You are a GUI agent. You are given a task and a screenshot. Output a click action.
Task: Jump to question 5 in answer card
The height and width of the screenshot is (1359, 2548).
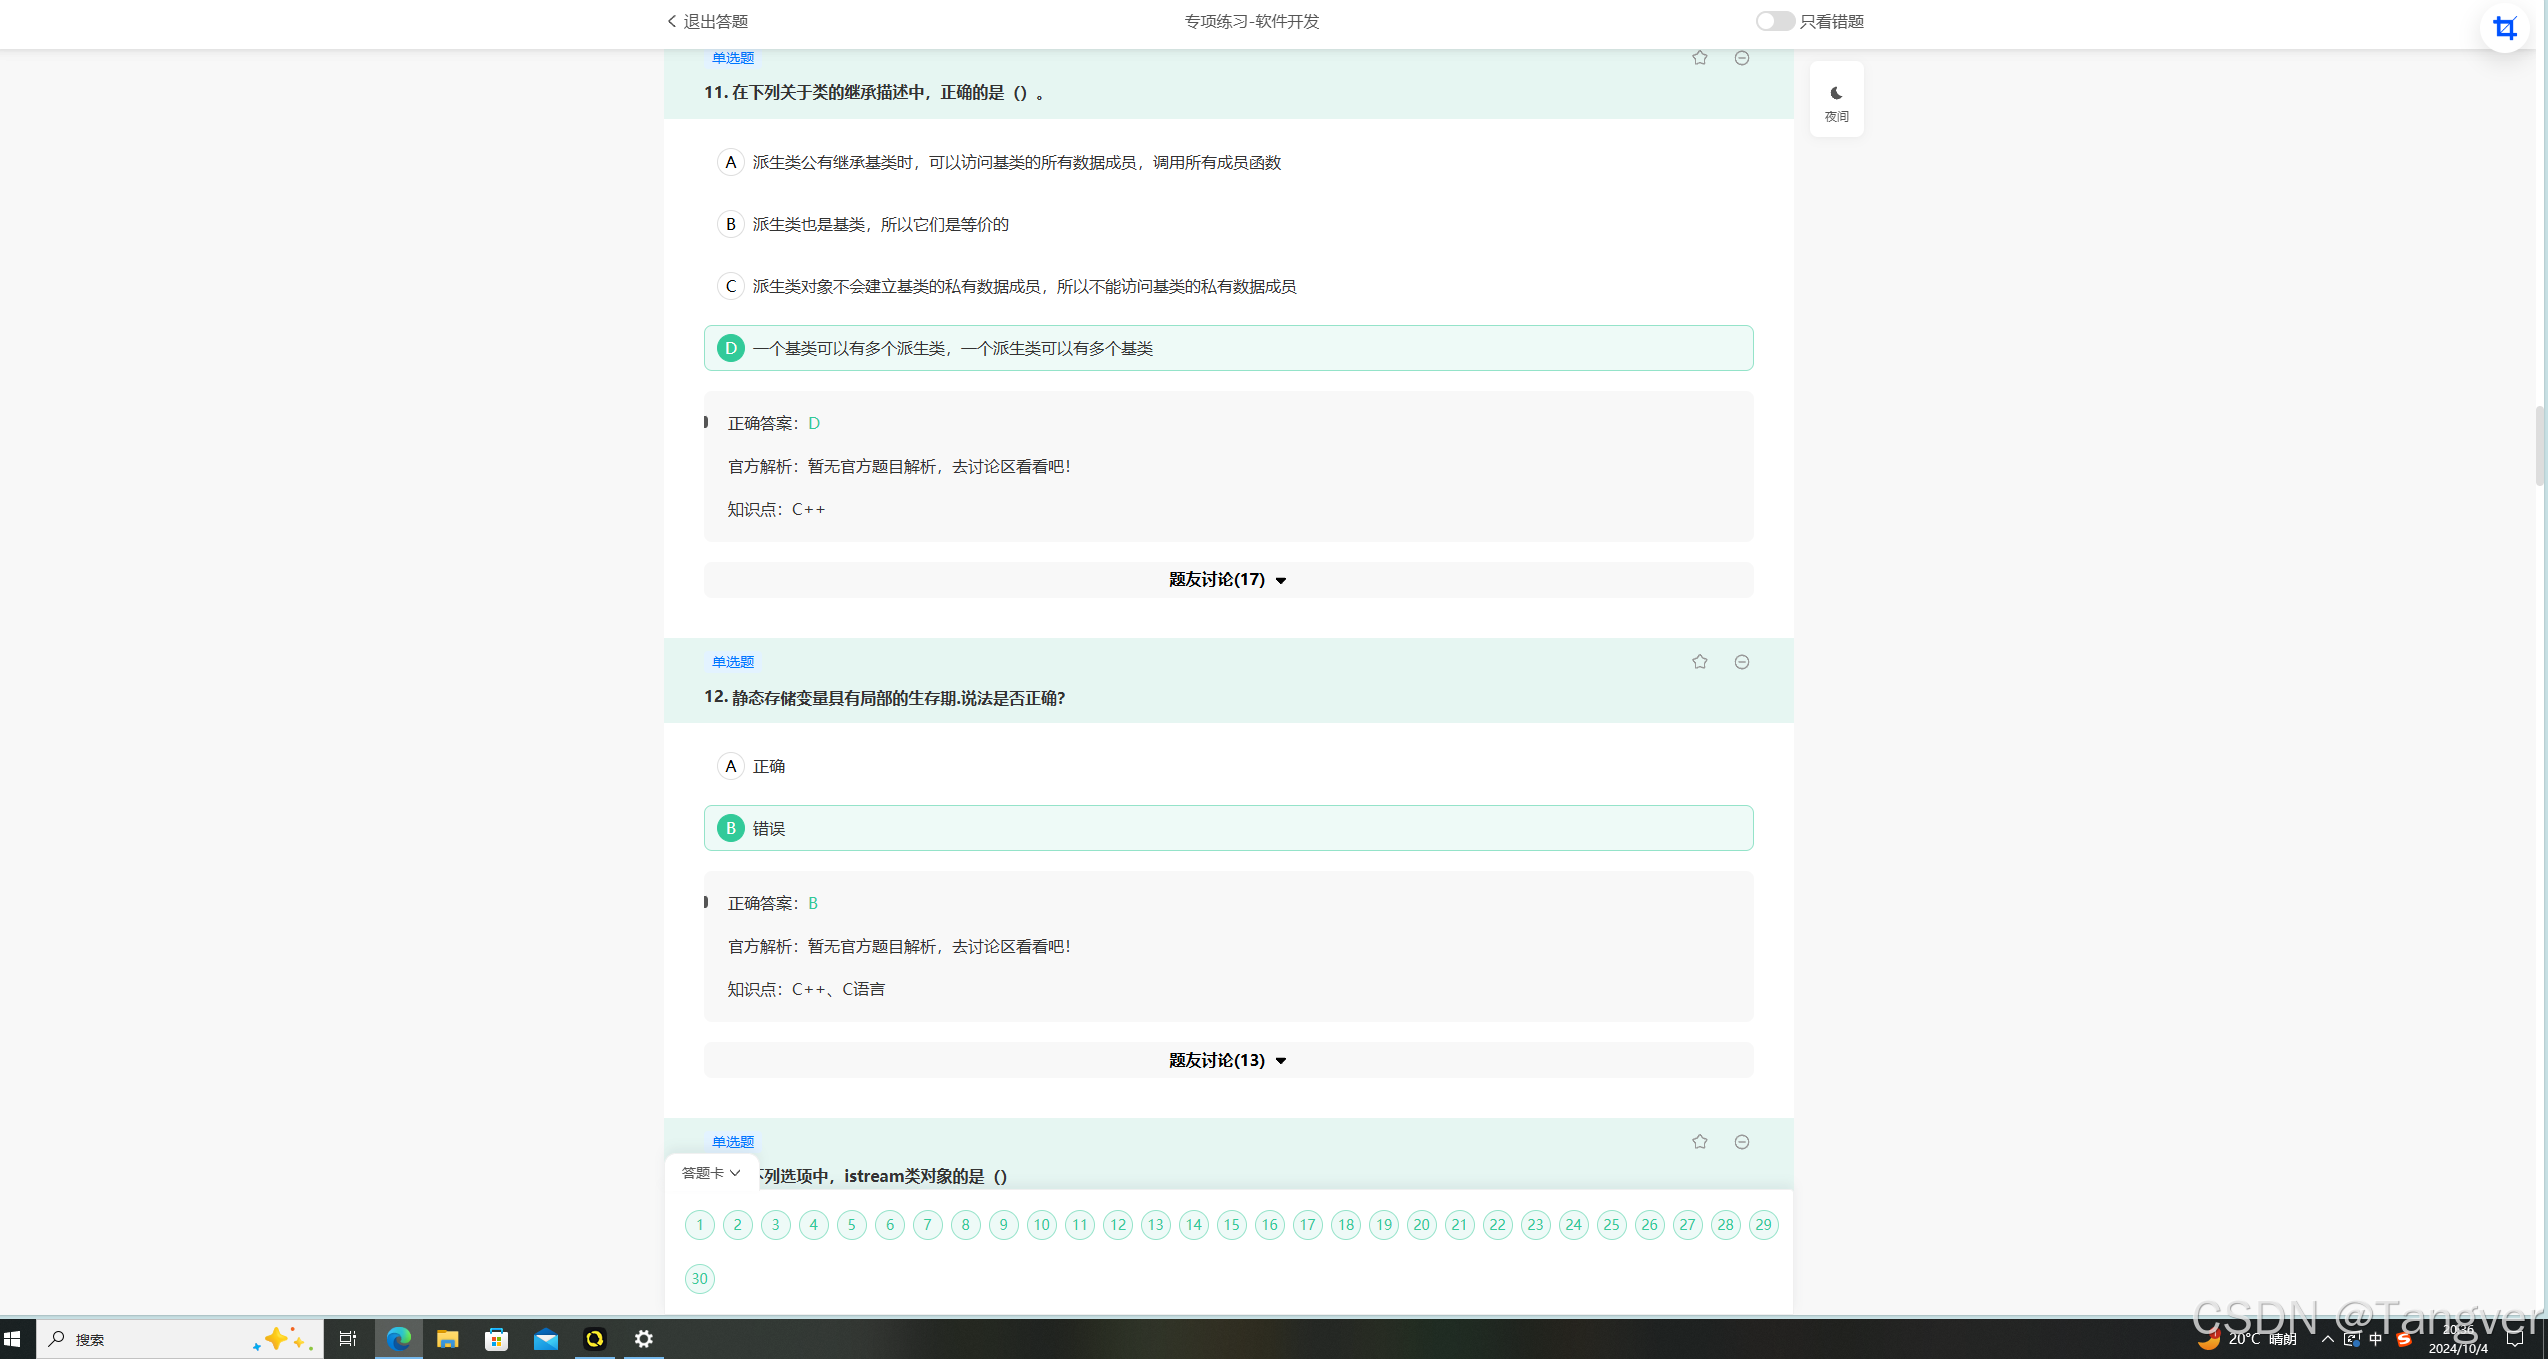[852, 1225]
